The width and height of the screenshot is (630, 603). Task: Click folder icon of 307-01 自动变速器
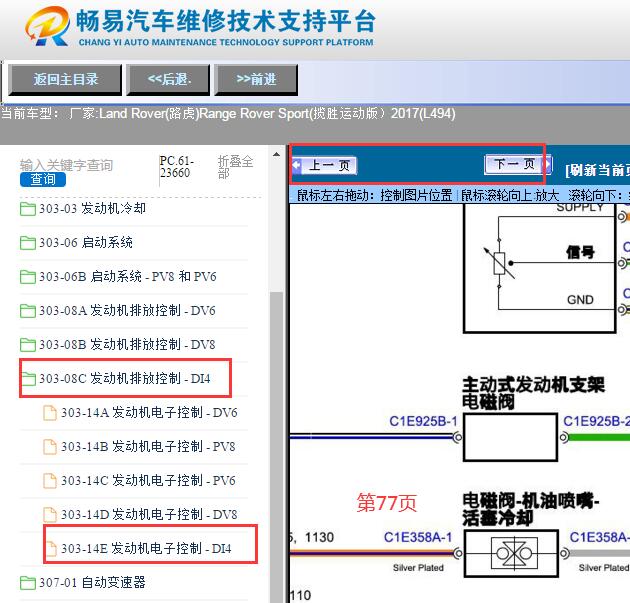click(27, 583)
